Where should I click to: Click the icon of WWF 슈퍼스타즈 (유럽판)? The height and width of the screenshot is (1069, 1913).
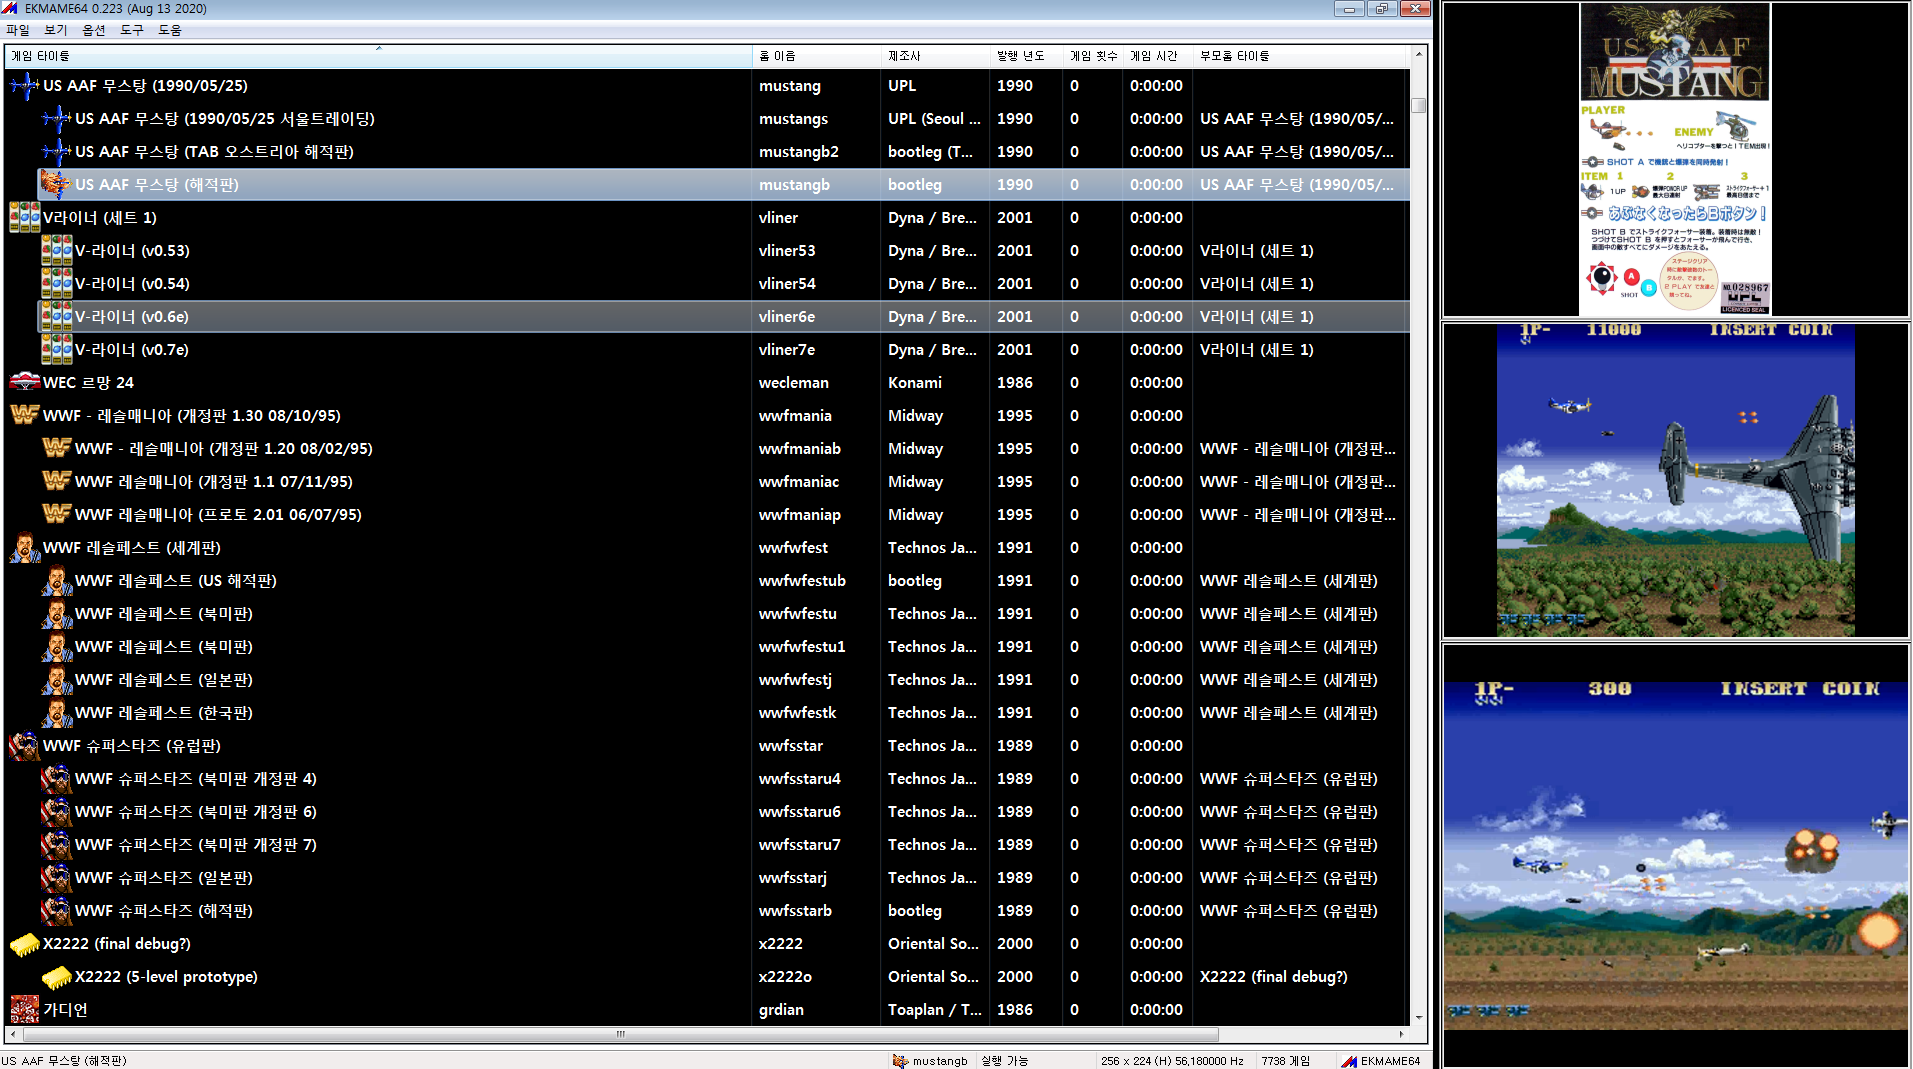(x=24, y=746)
